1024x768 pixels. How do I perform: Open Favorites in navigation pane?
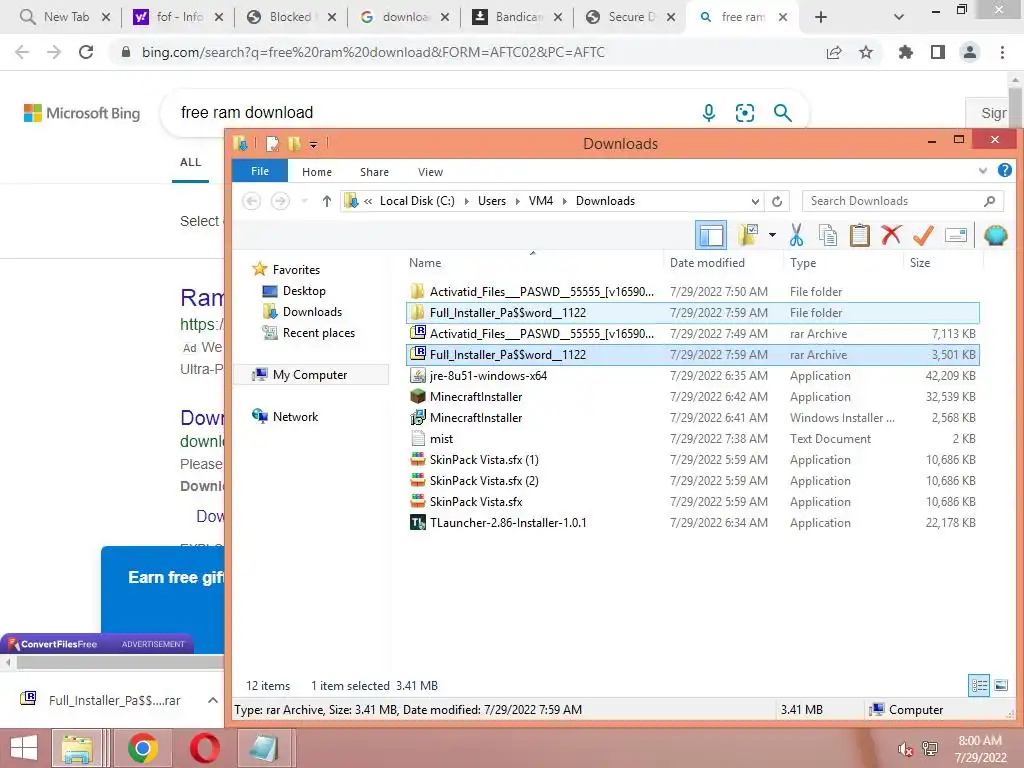coord(296,270)
